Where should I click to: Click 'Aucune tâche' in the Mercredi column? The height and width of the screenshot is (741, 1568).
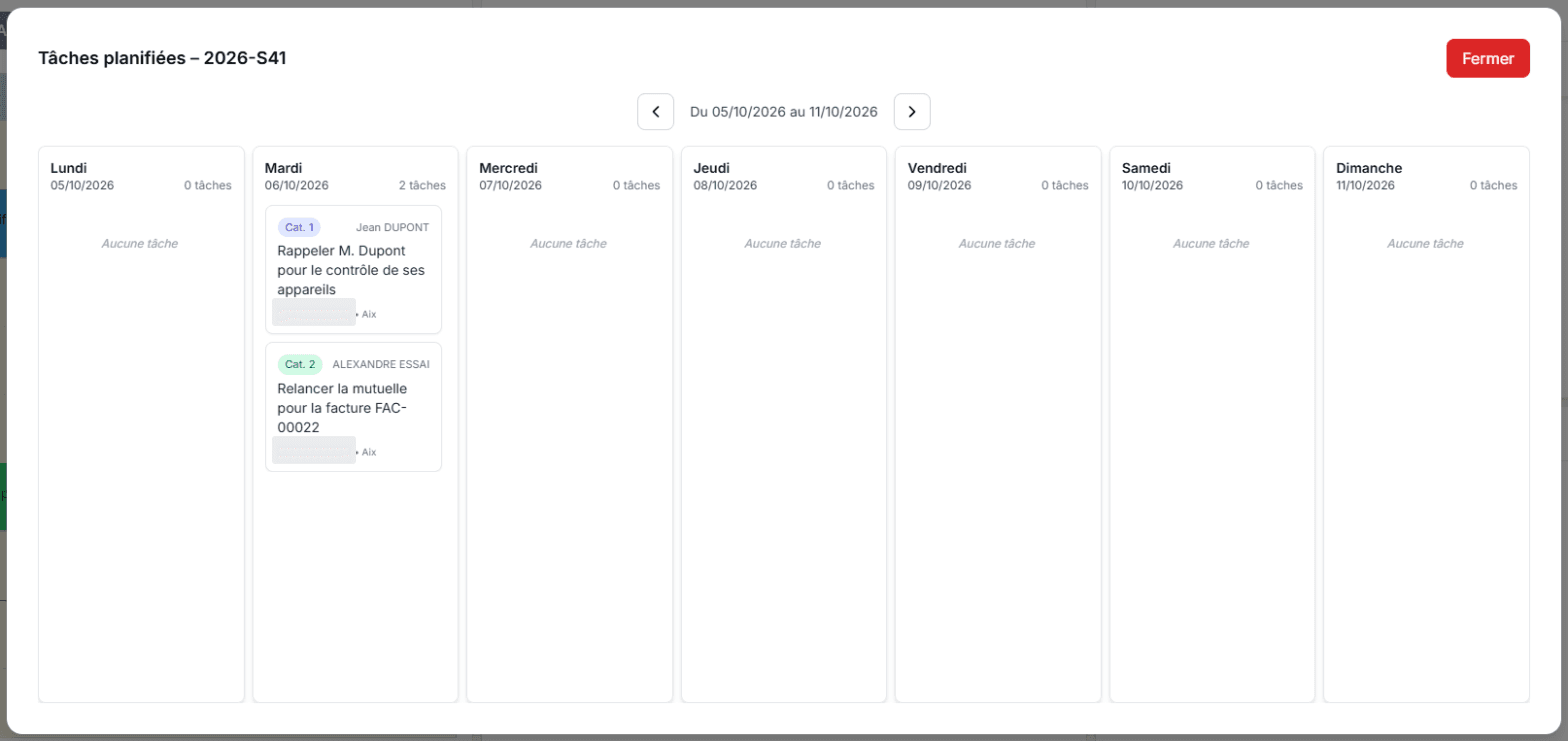point(568,243)
